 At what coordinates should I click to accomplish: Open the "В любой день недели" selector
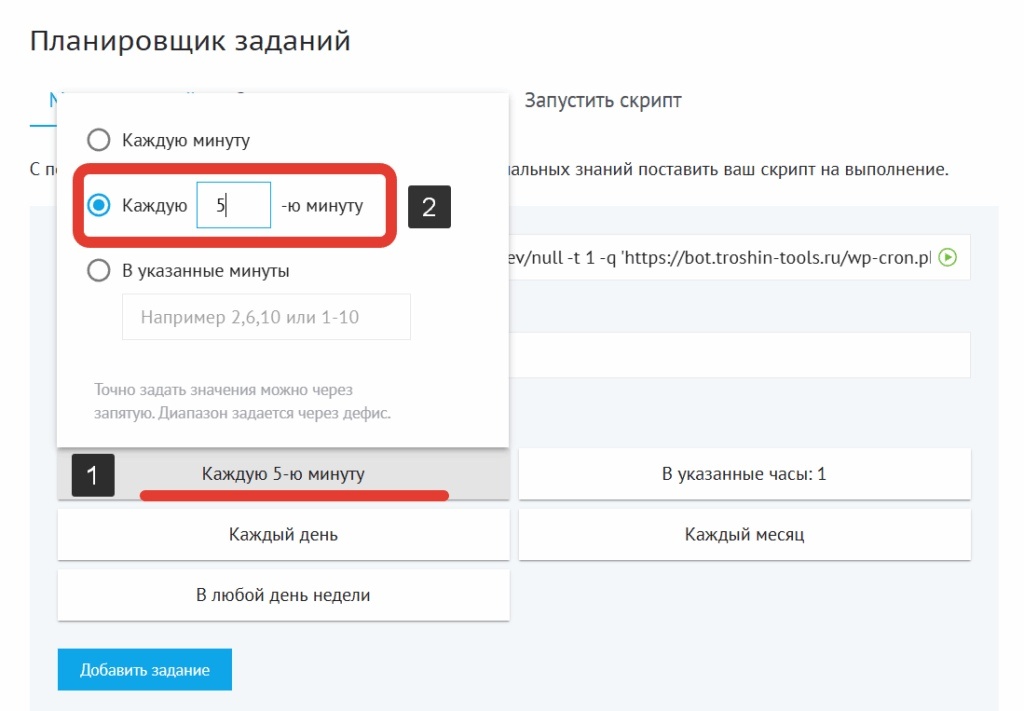coord(283,595)
